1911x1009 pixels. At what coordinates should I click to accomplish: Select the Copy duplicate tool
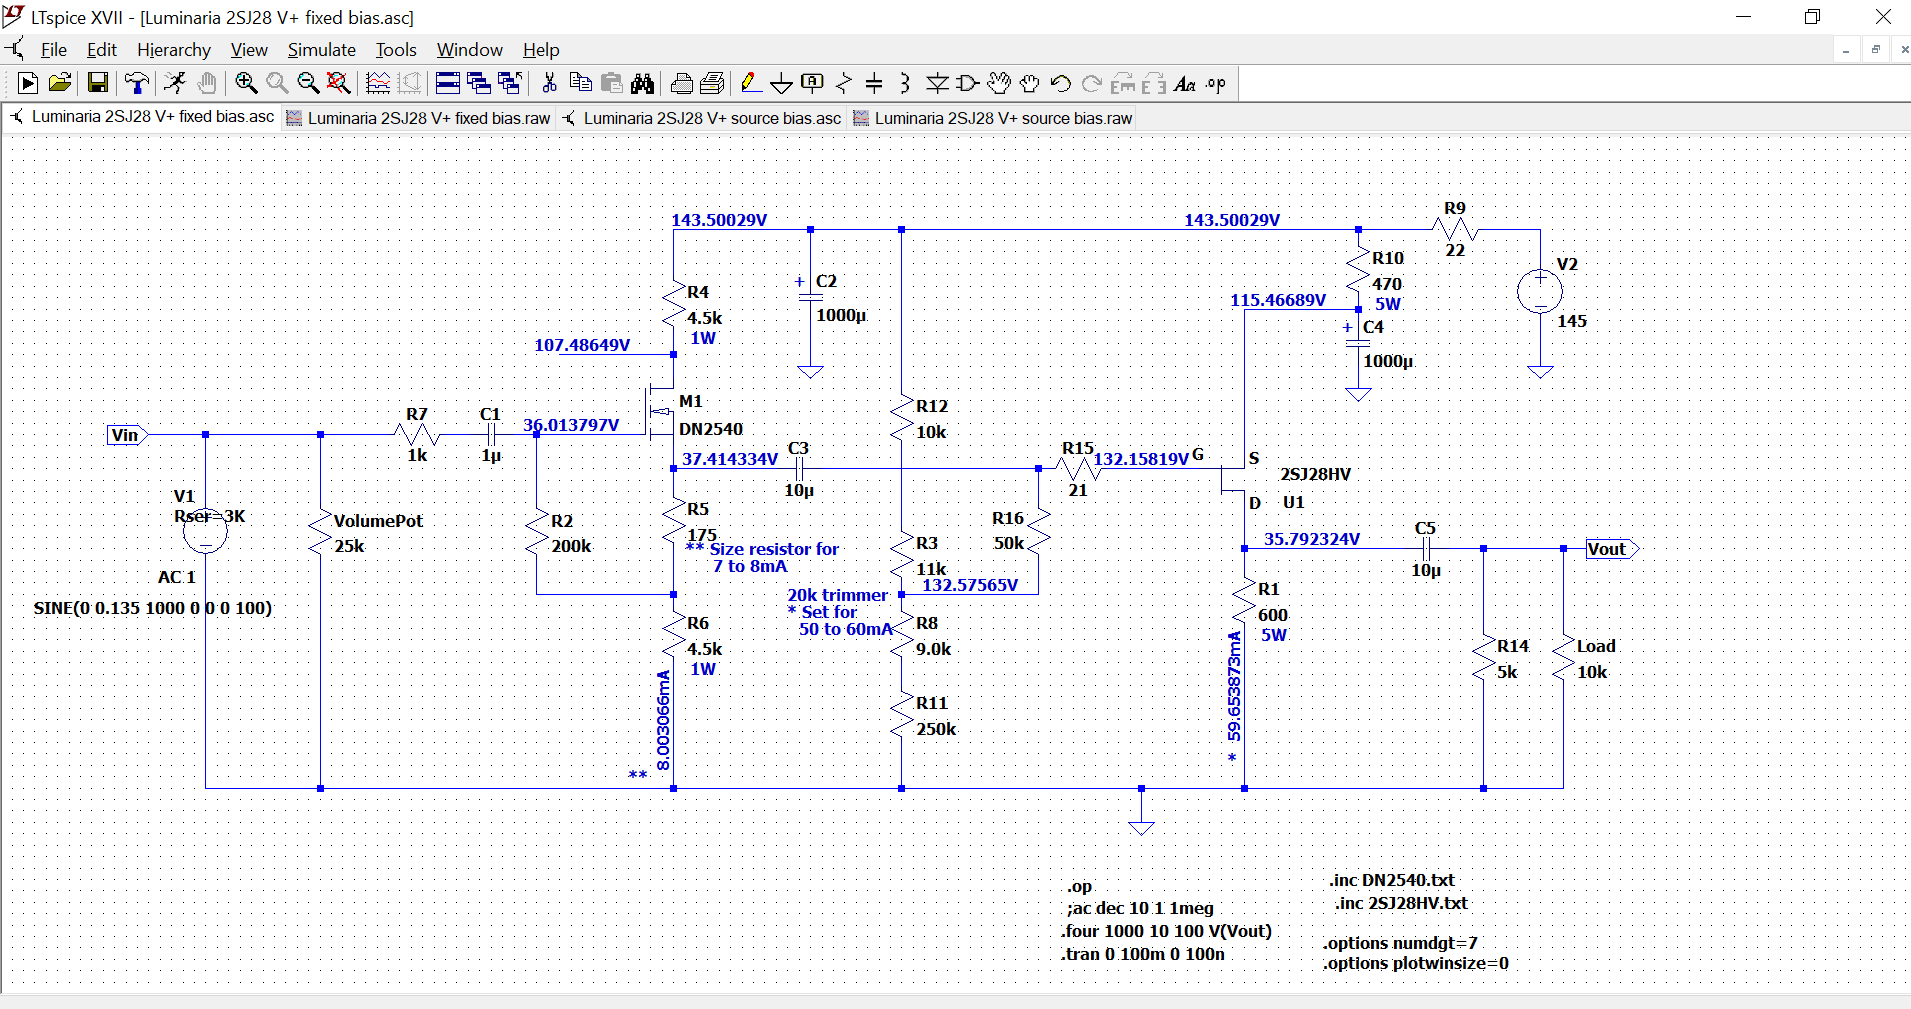[x=580, y=84]
